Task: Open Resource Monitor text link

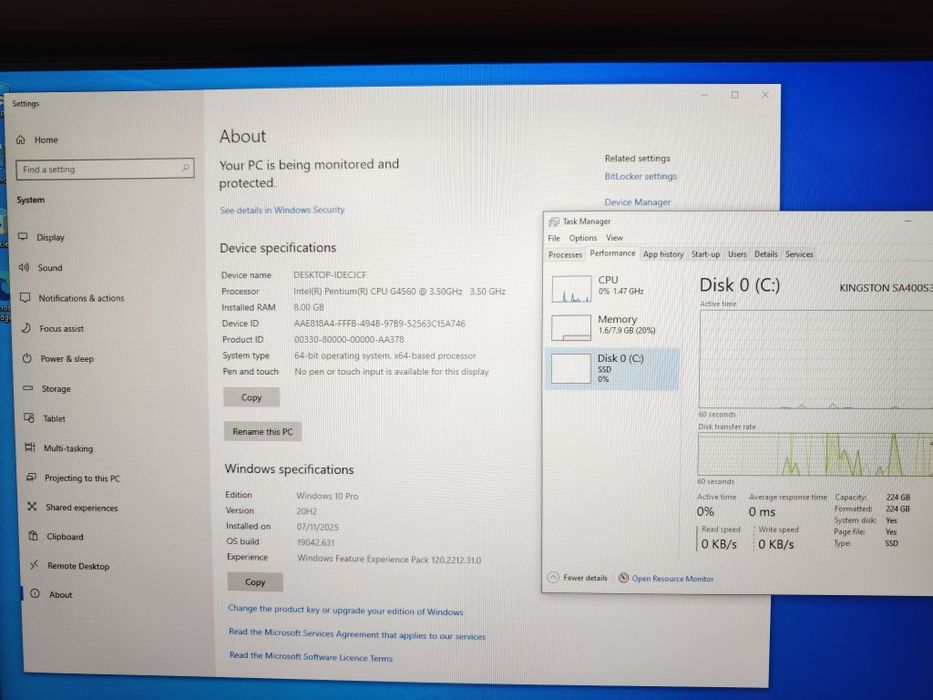Action: pyautogui.click(x=672, y=578)
